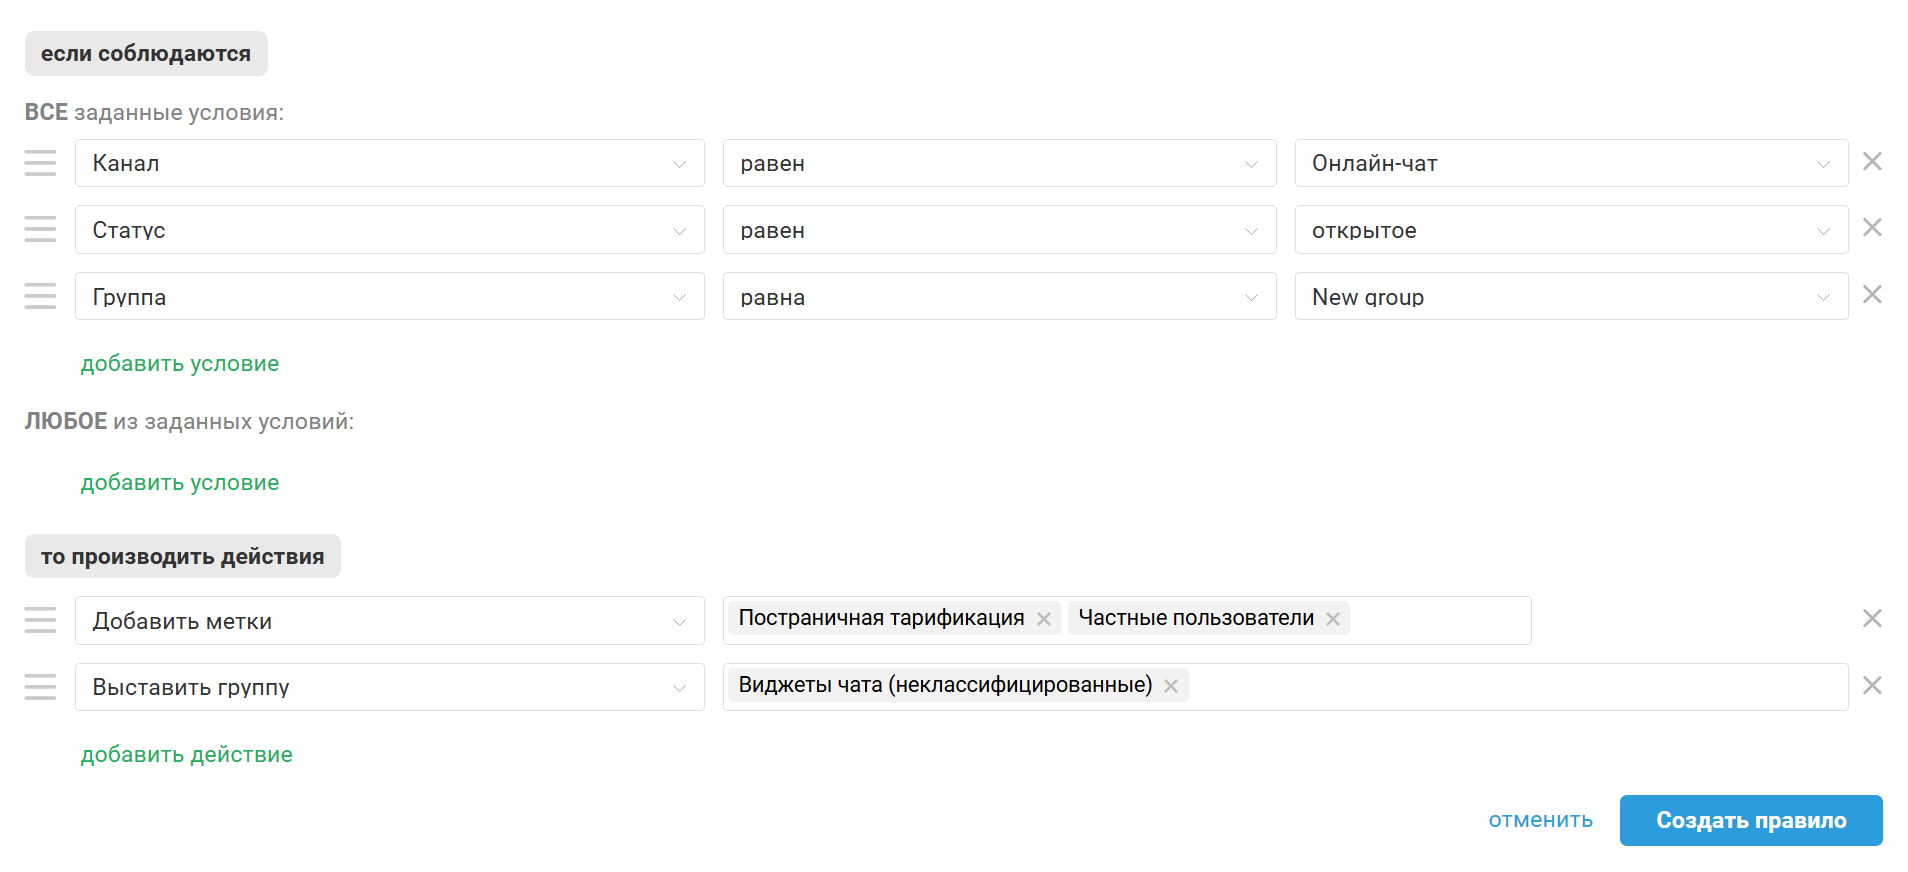Open the Выставить группу action dropdown
Viewport: 1908px width, 872px height.
pyautogui.click(x=390, y=687)
